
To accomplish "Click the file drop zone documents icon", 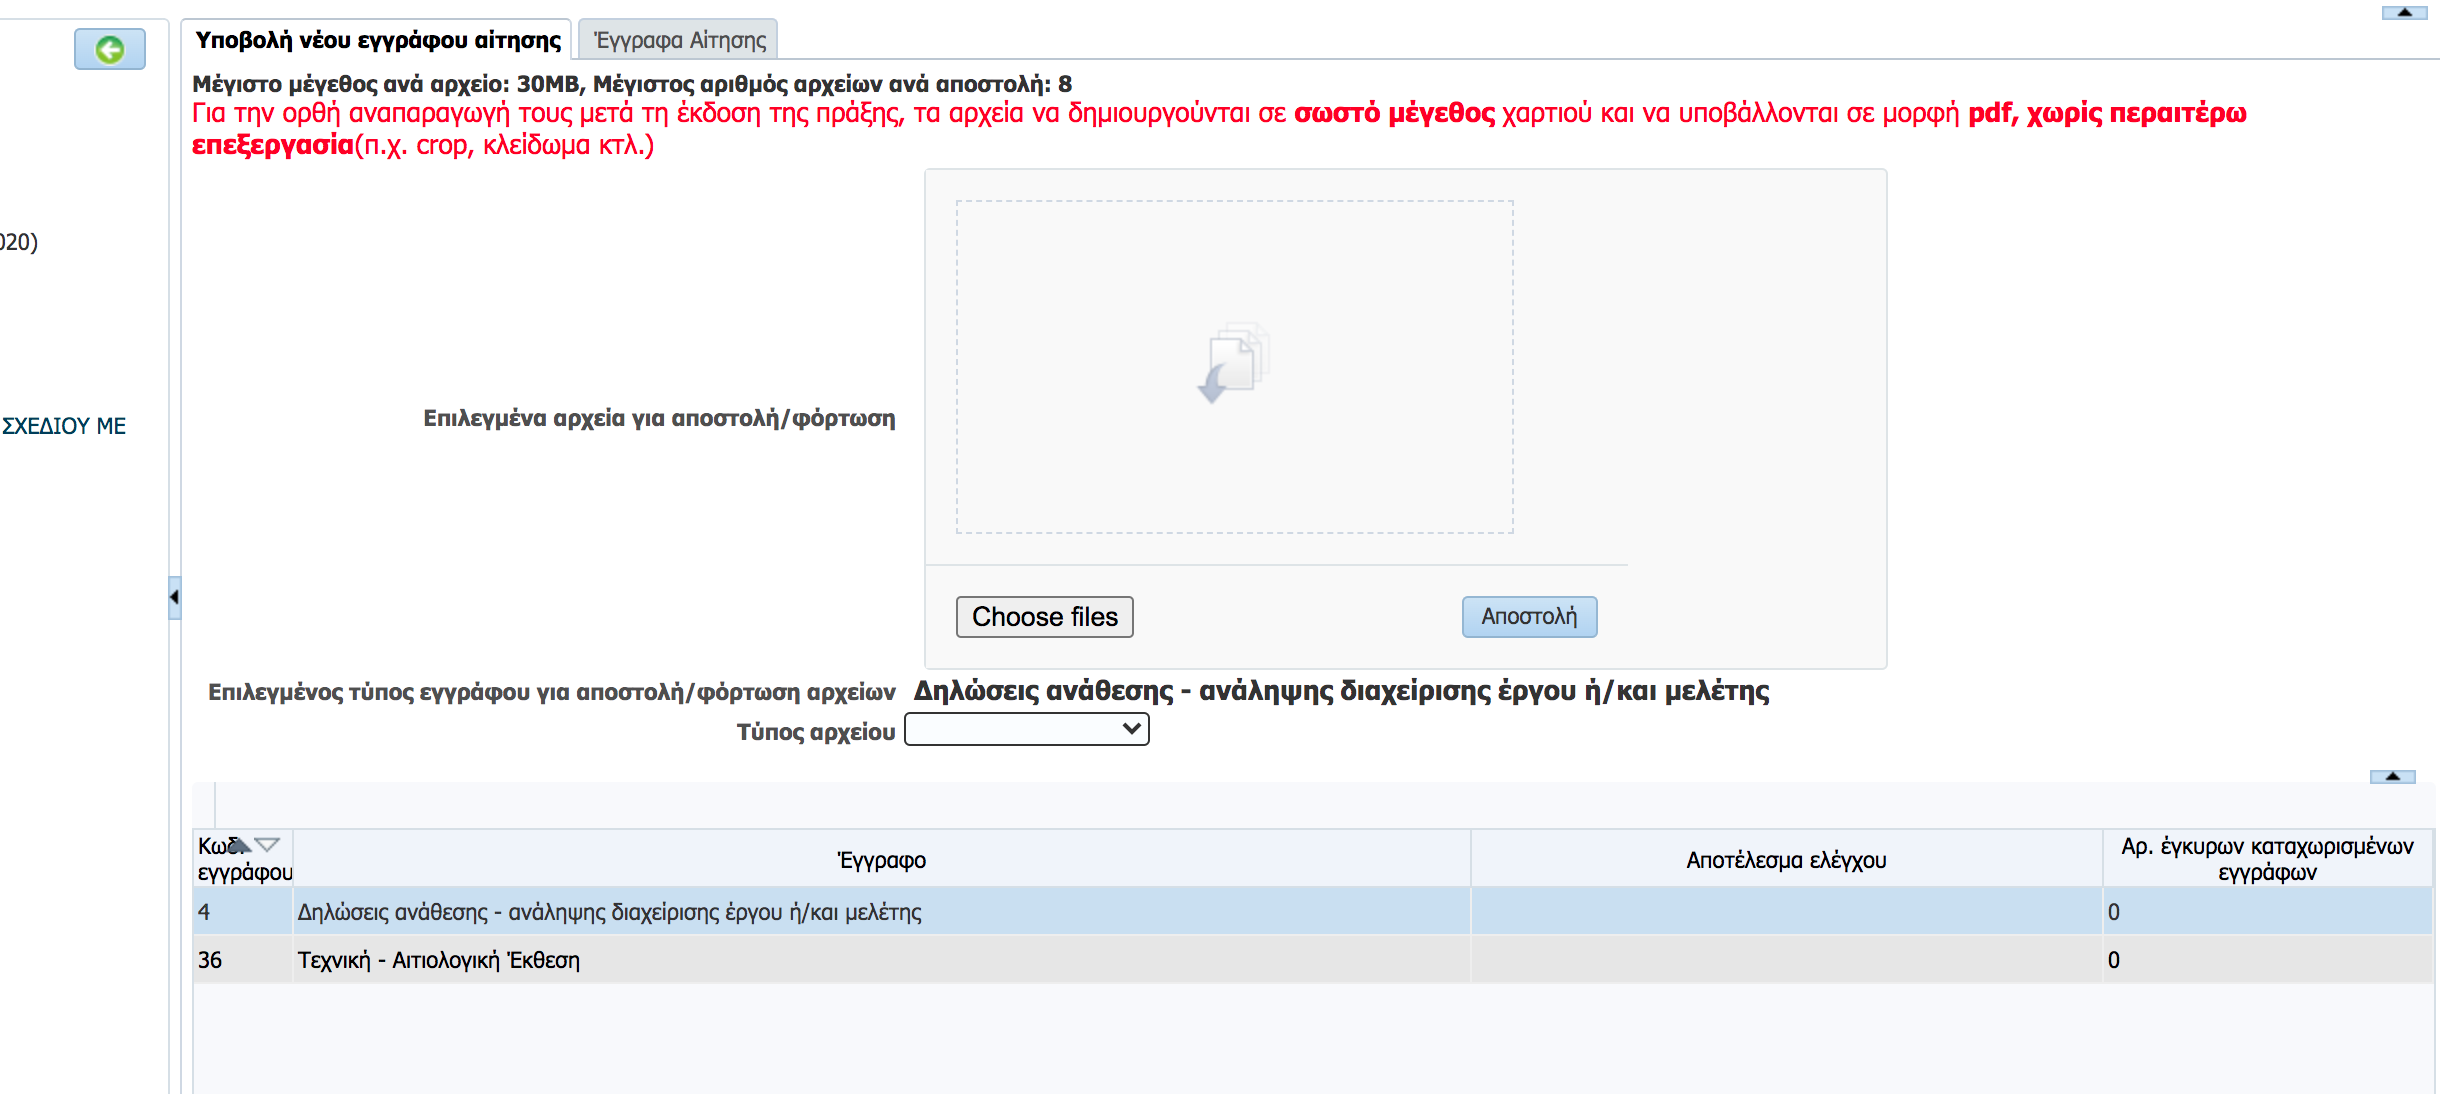I will [x=1234, y=362].
